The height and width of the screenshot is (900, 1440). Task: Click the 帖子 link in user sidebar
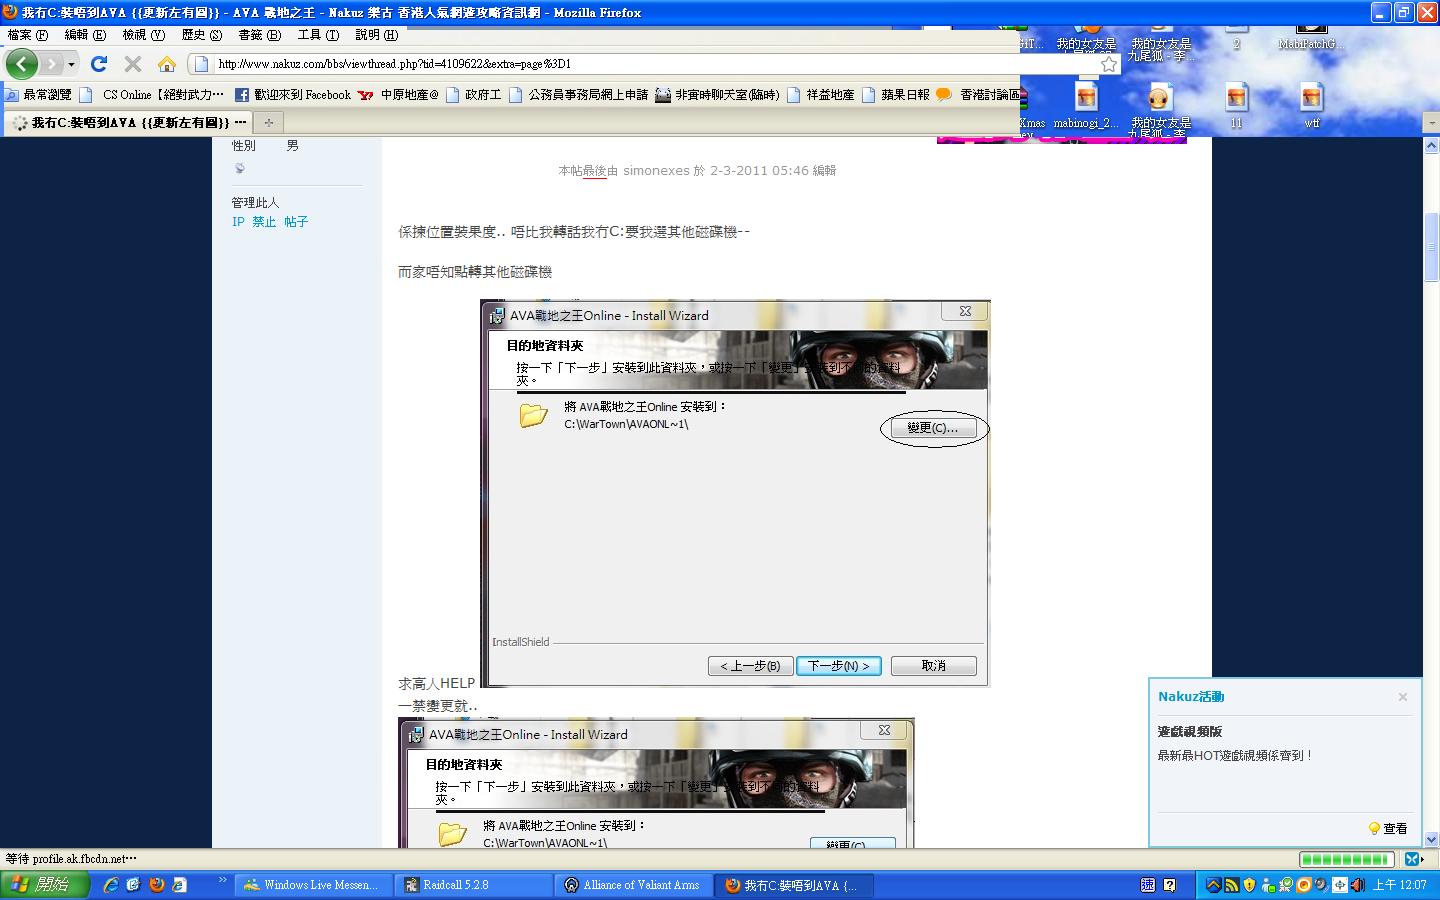(x=296, y=222)
